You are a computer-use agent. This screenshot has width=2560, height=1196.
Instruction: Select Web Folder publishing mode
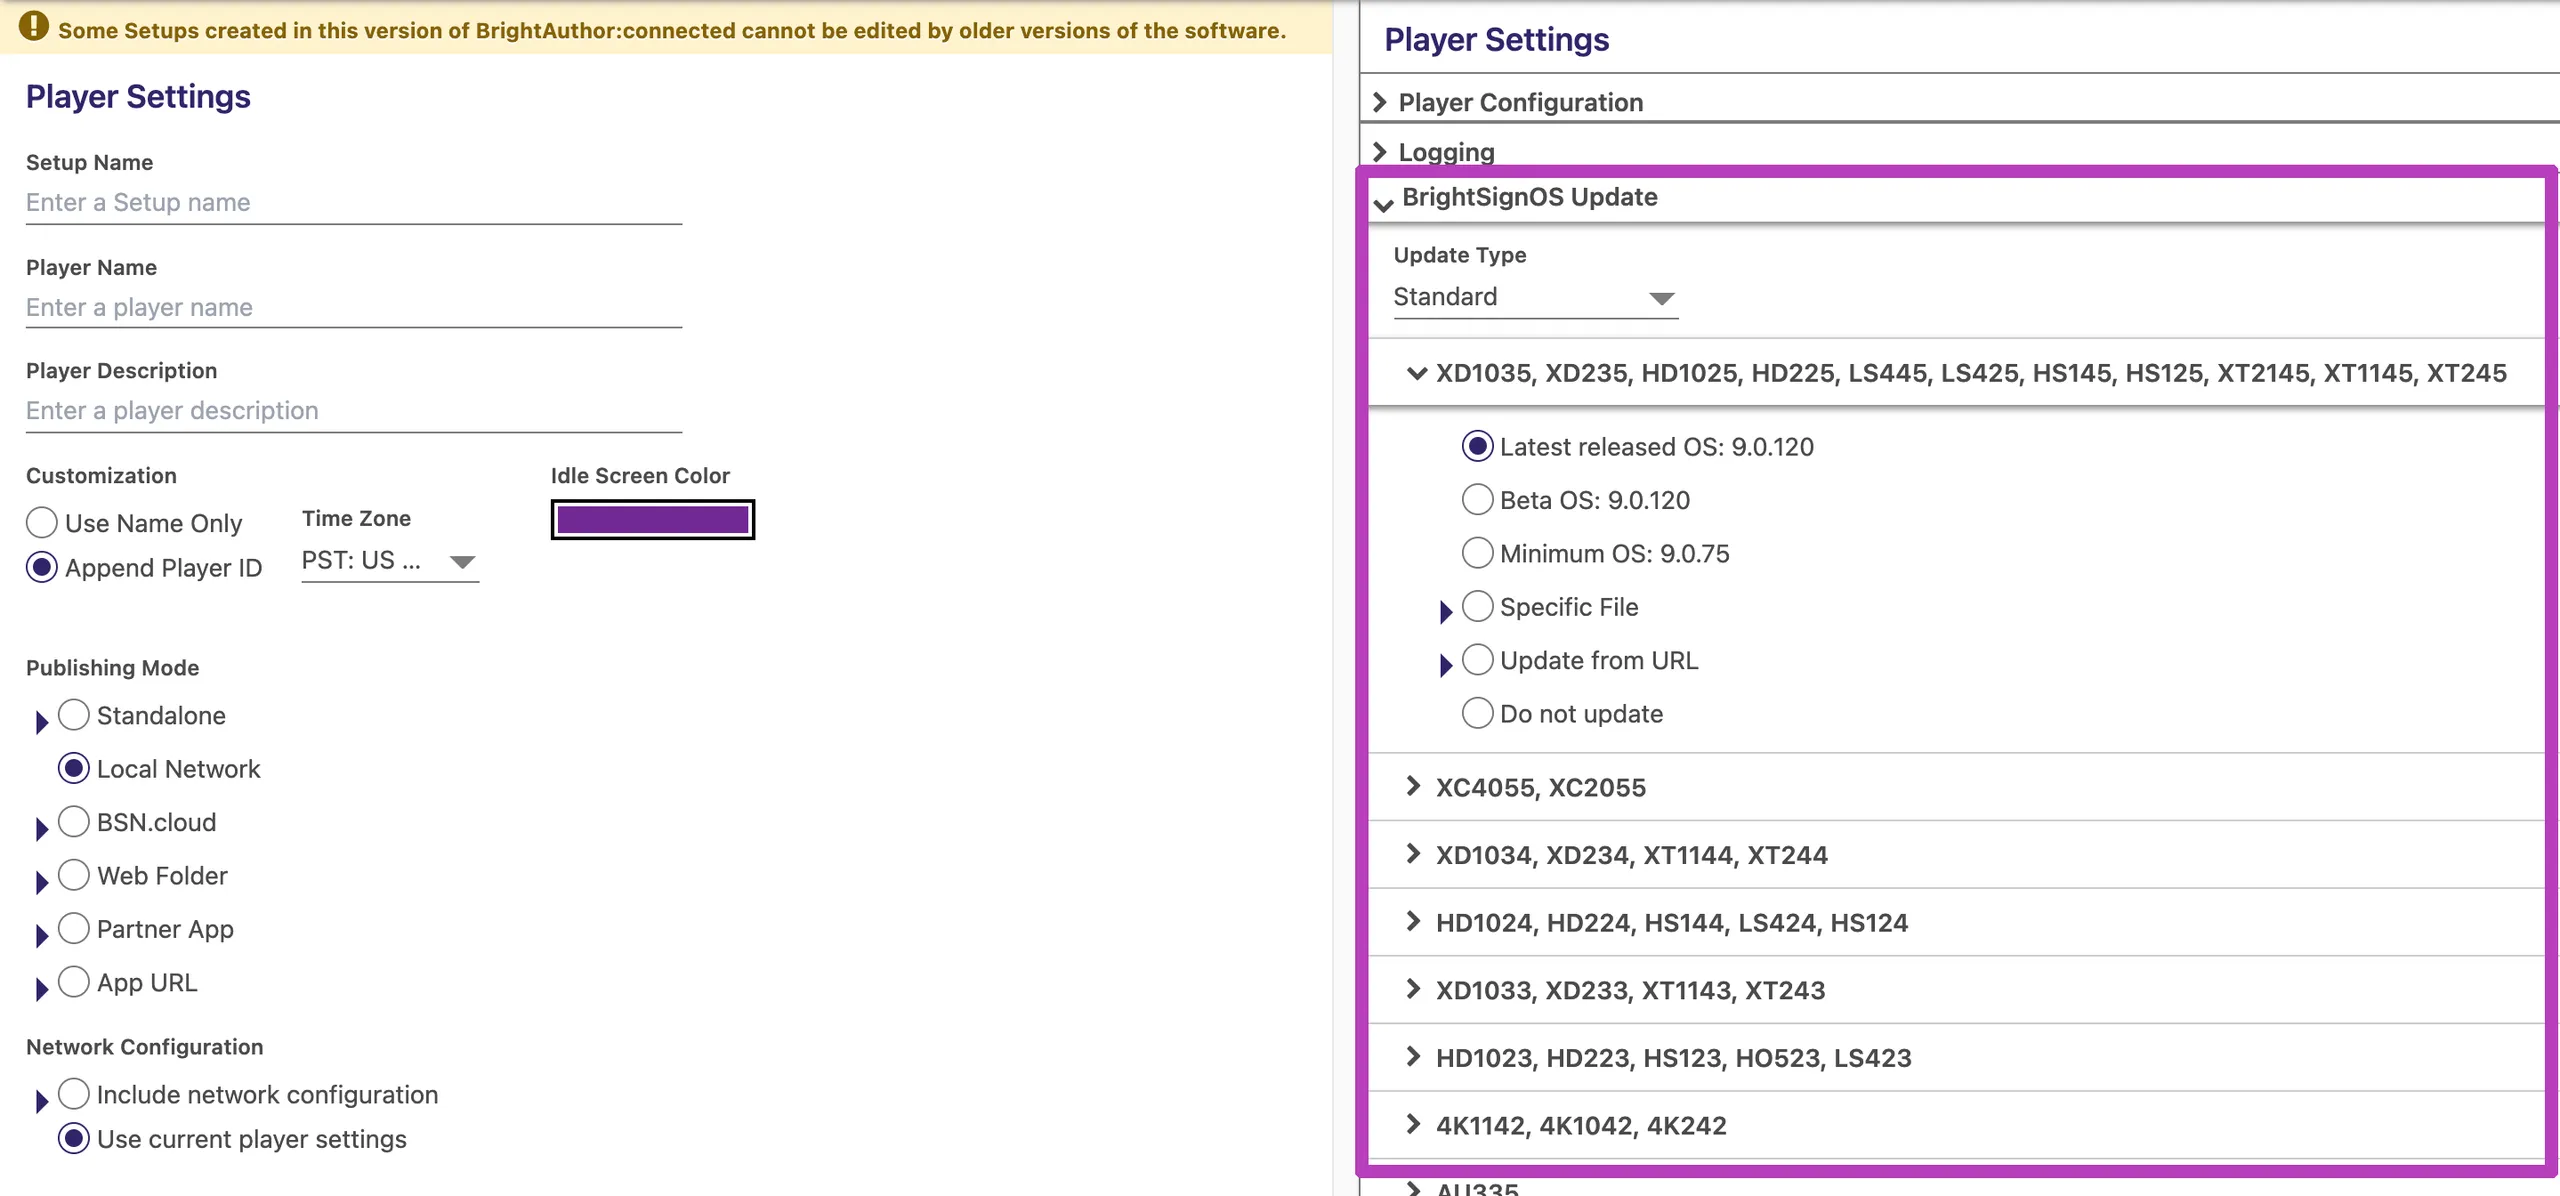(74, 876)
